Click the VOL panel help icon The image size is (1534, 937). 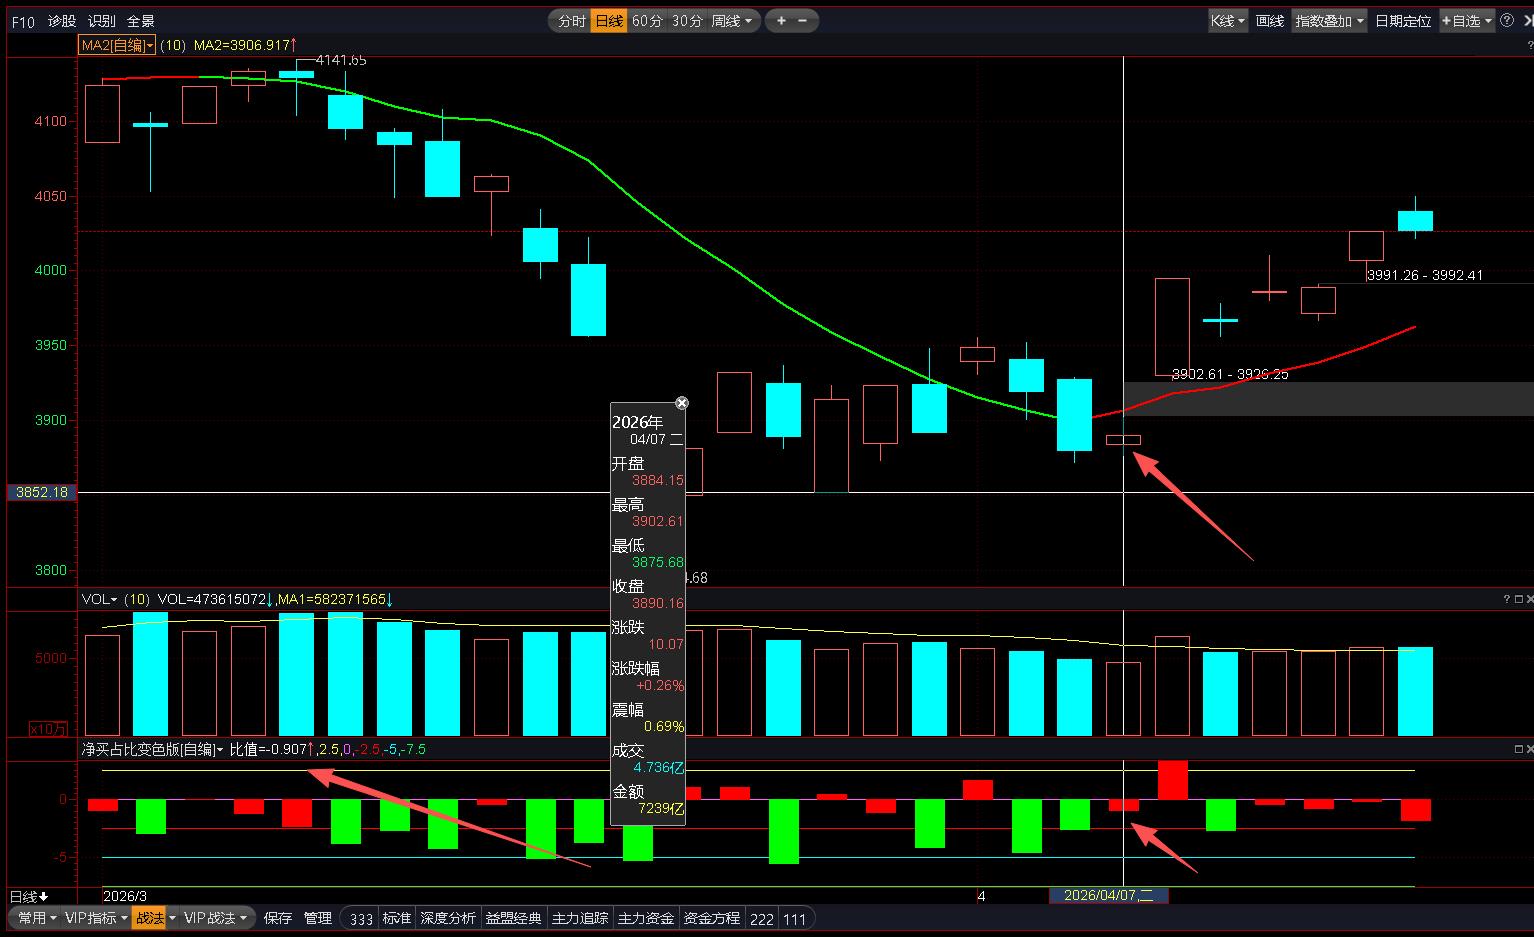(1506, 599)
